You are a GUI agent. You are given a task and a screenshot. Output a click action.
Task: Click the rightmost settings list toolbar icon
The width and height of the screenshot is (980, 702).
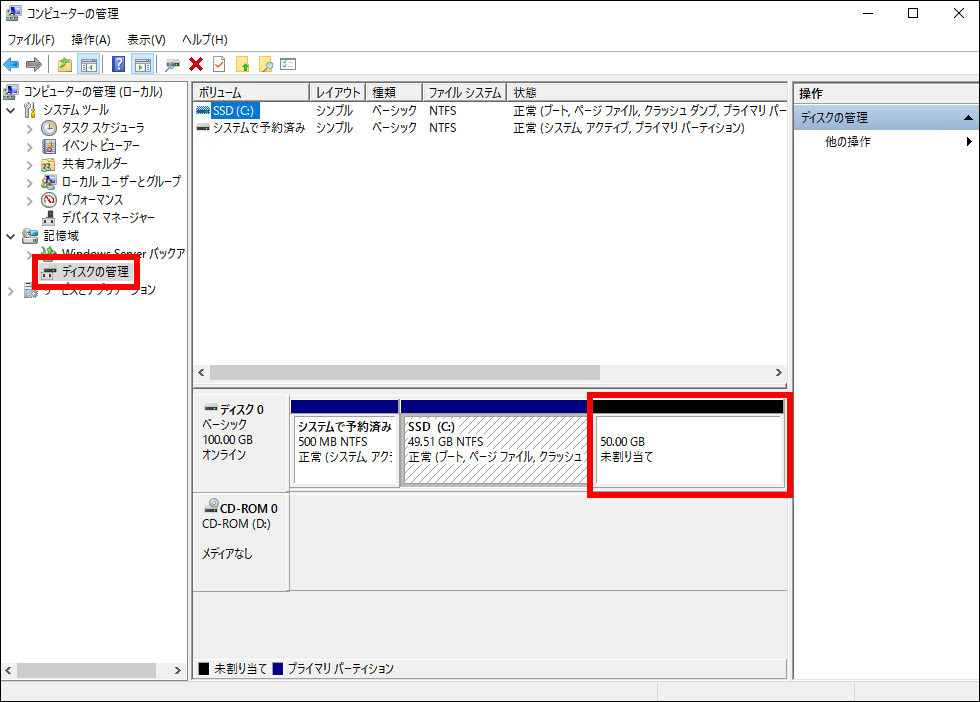click(288, 65)
